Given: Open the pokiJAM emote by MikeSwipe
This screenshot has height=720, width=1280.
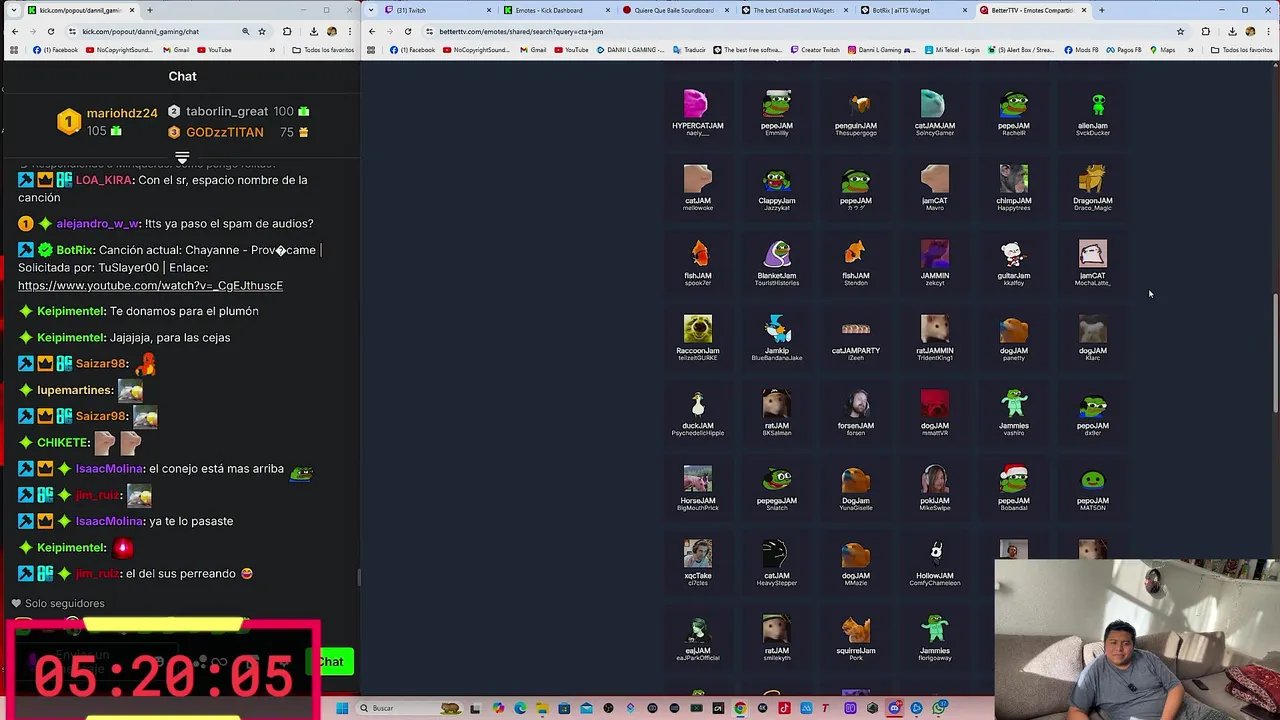Looking at the screenshot, I should pos(935,487).
